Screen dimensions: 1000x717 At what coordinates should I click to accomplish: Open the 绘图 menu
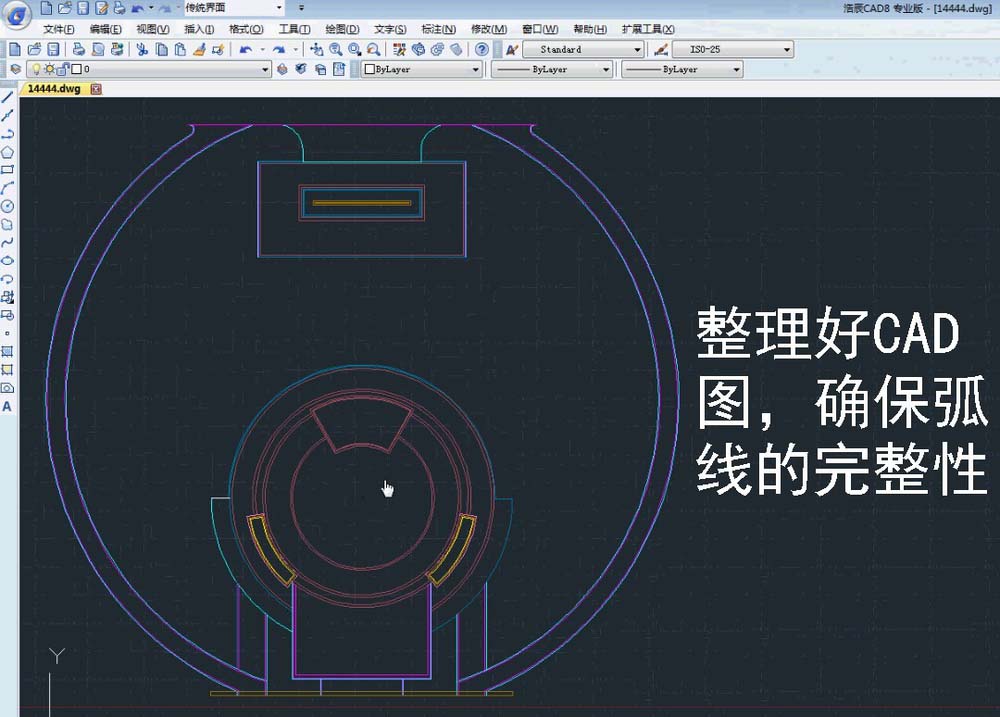click(341, 29)
